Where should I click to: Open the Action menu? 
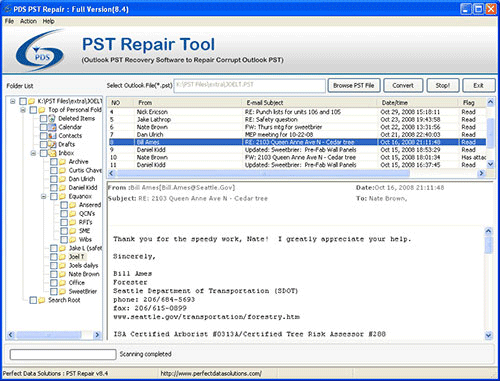point(28,21)
